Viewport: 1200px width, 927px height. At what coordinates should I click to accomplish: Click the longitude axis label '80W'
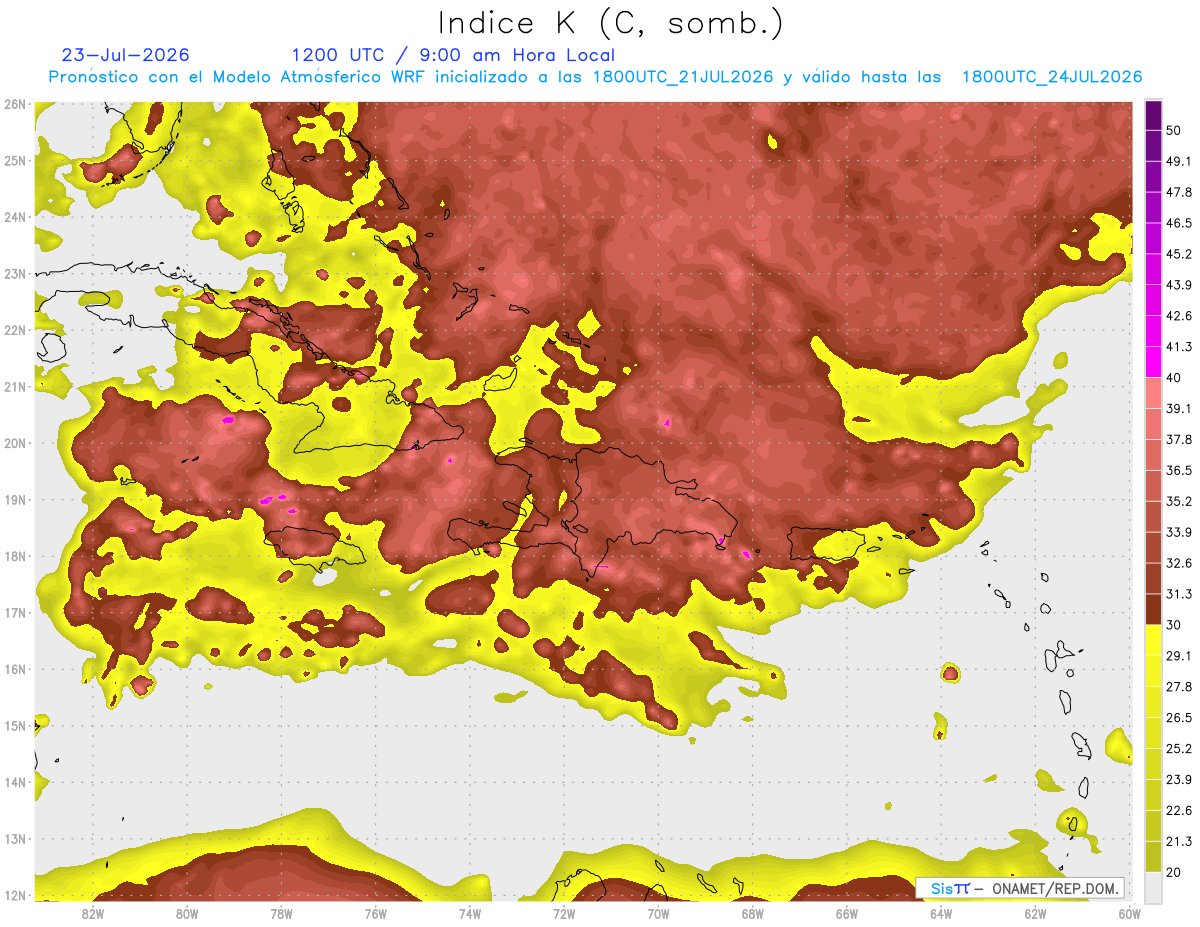click(187, 913)
